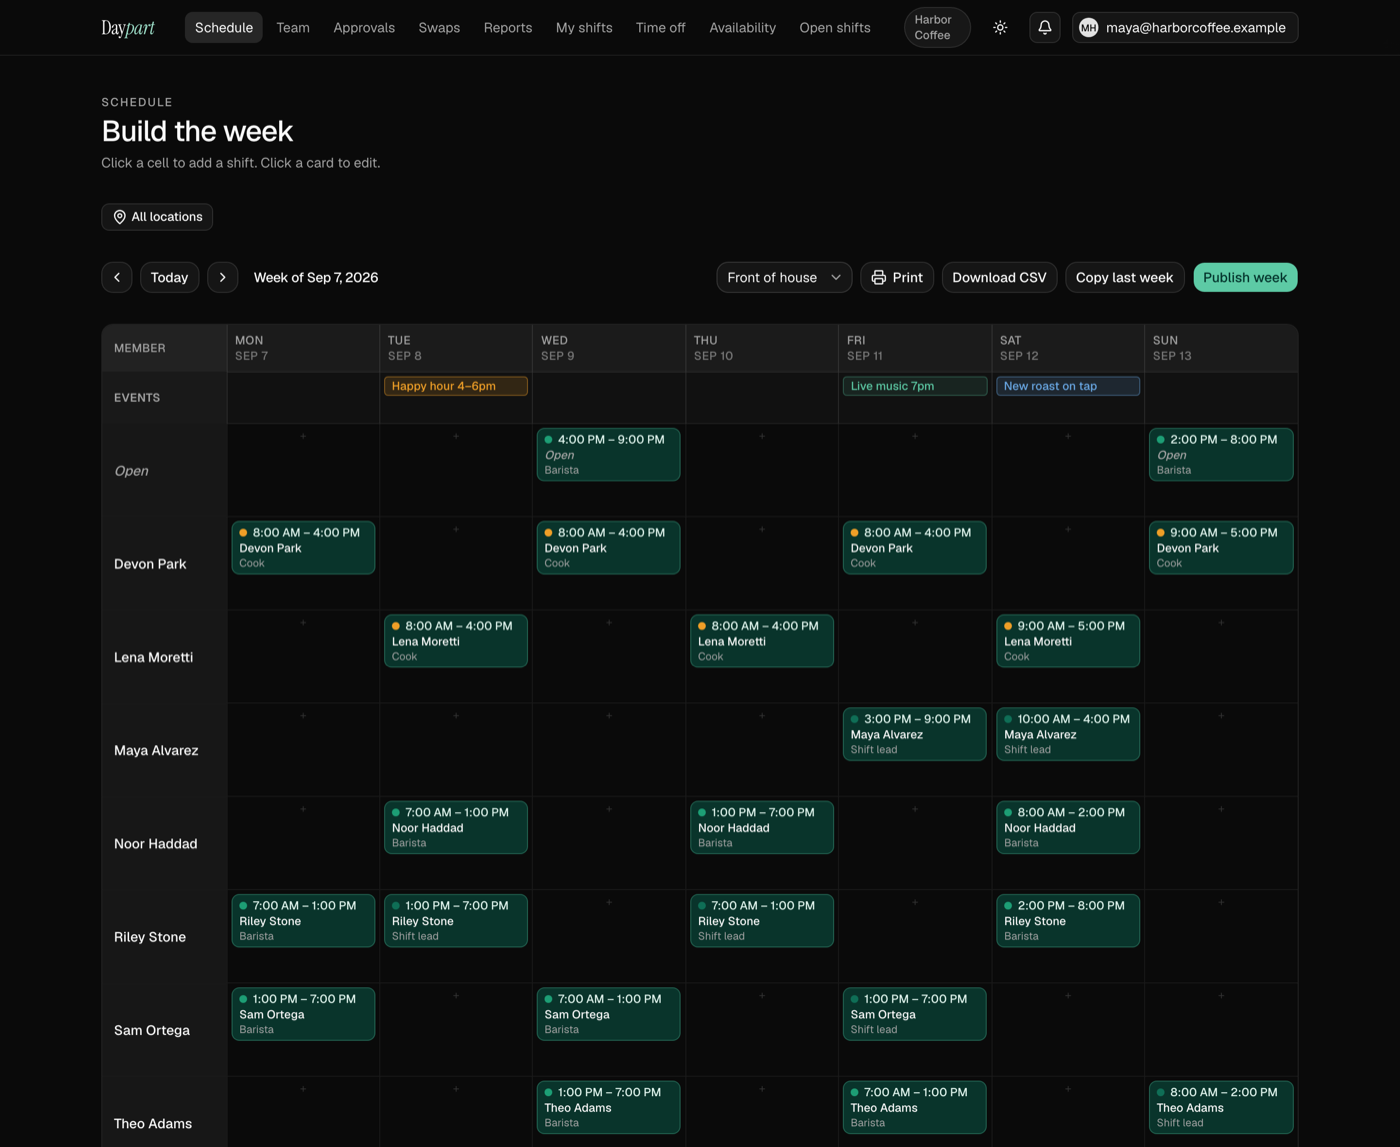The image size is (1400, 1147).
Task: Open maya@harborcoffee.example account menu
Action: tap(1185, 28)
